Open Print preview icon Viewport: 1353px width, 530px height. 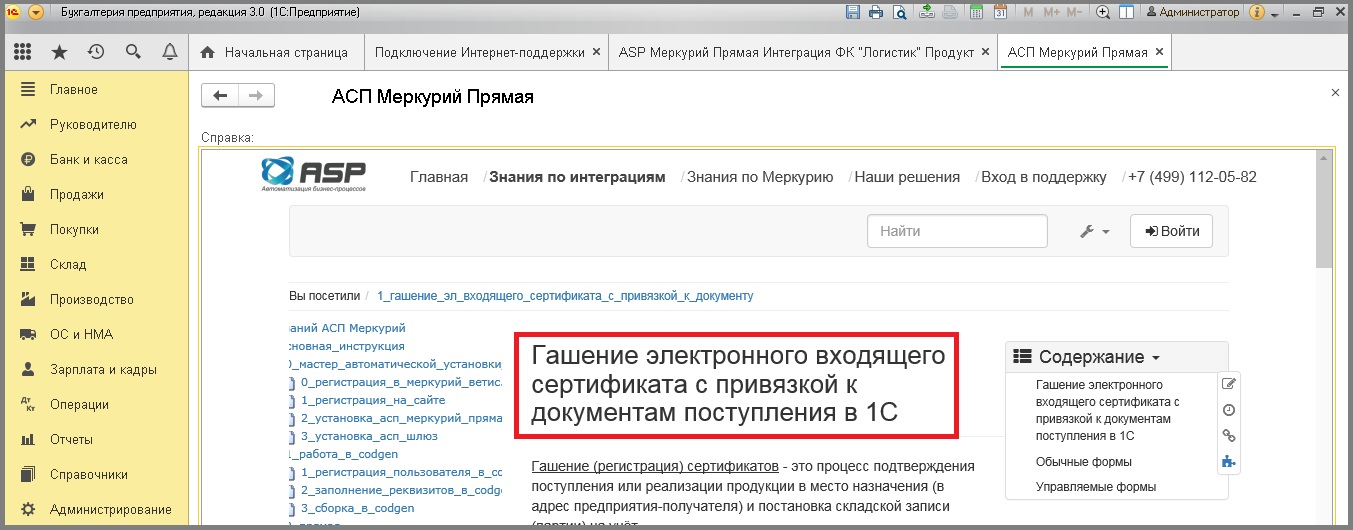pos(899,12)
